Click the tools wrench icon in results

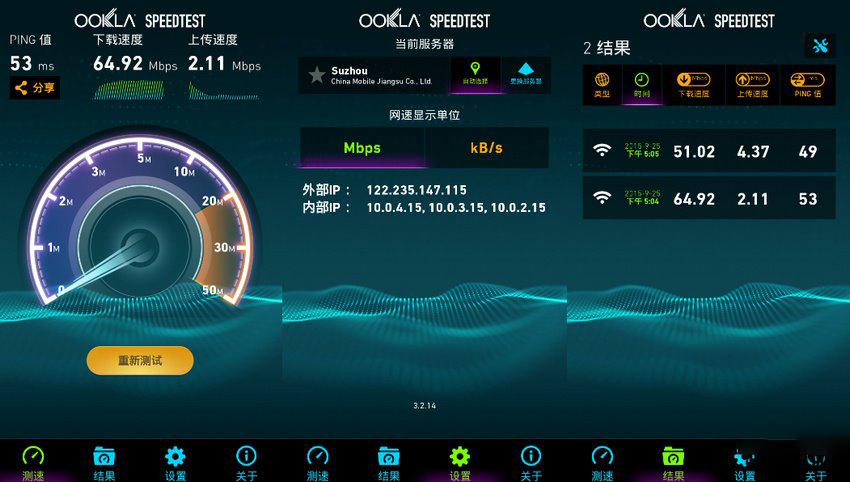tap(820, 46)
